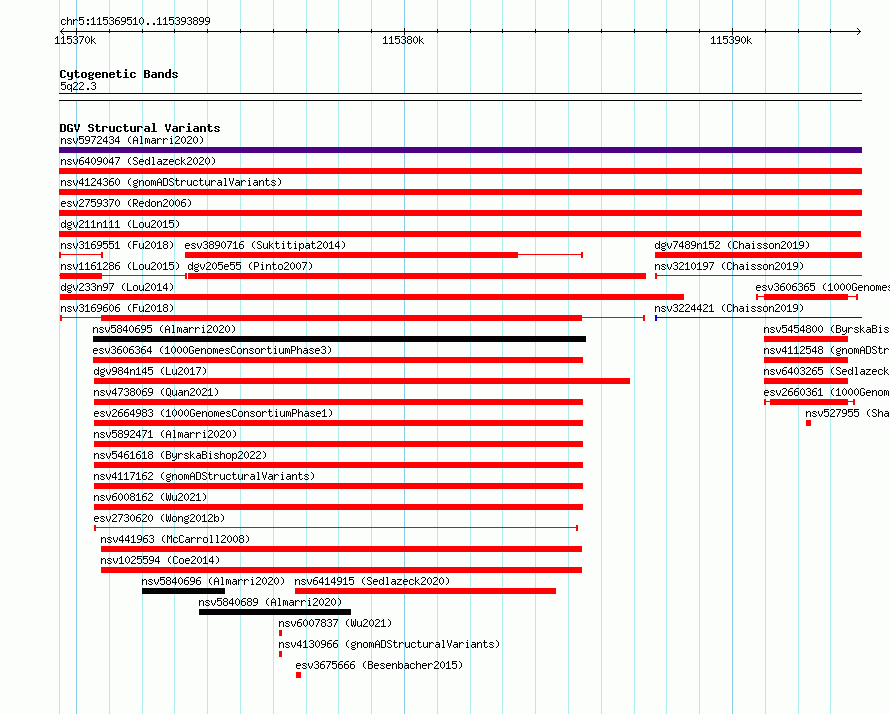Click the dgv984n145 (Lu2017) label

[150, 371]
